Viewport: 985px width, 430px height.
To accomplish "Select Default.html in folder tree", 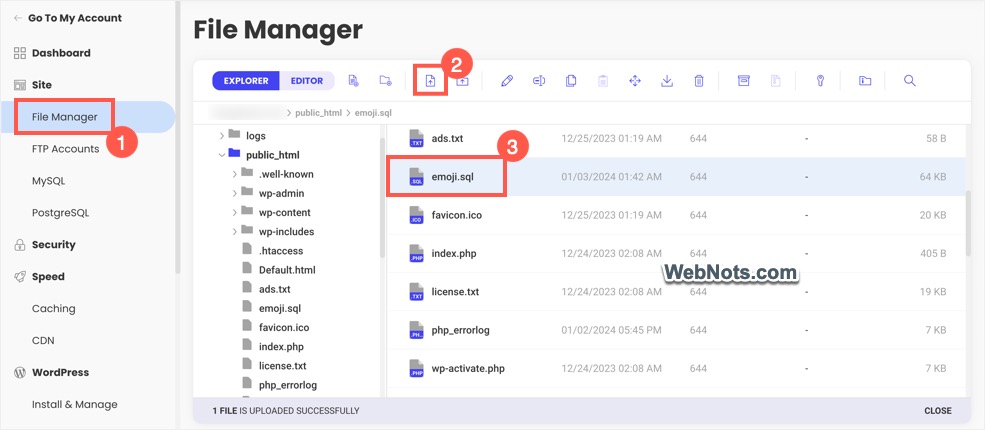I will (287, 270).
